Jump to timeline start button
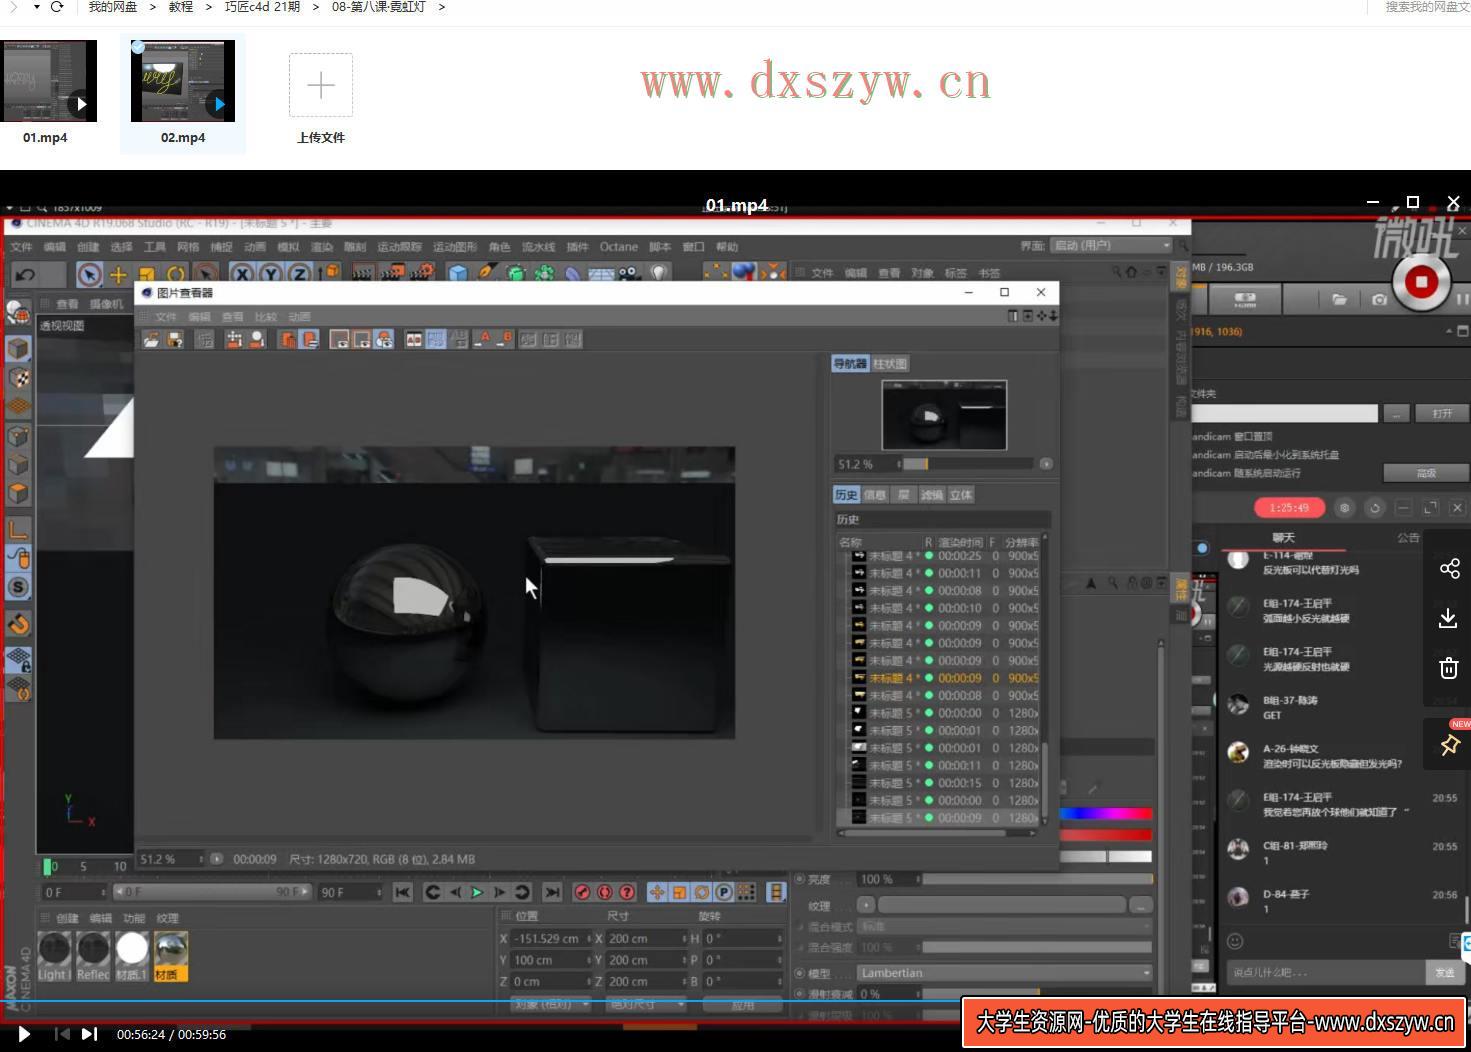The width and height of the screenshot is (1471, 1052). pyautogui.click(x=403, y=892)
